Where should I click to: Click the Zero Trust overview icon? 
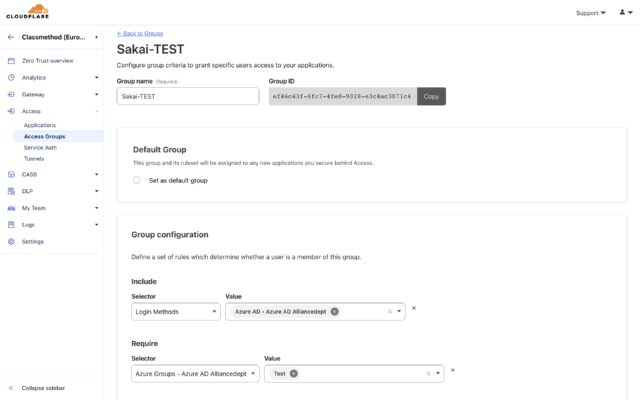[11, 61]
